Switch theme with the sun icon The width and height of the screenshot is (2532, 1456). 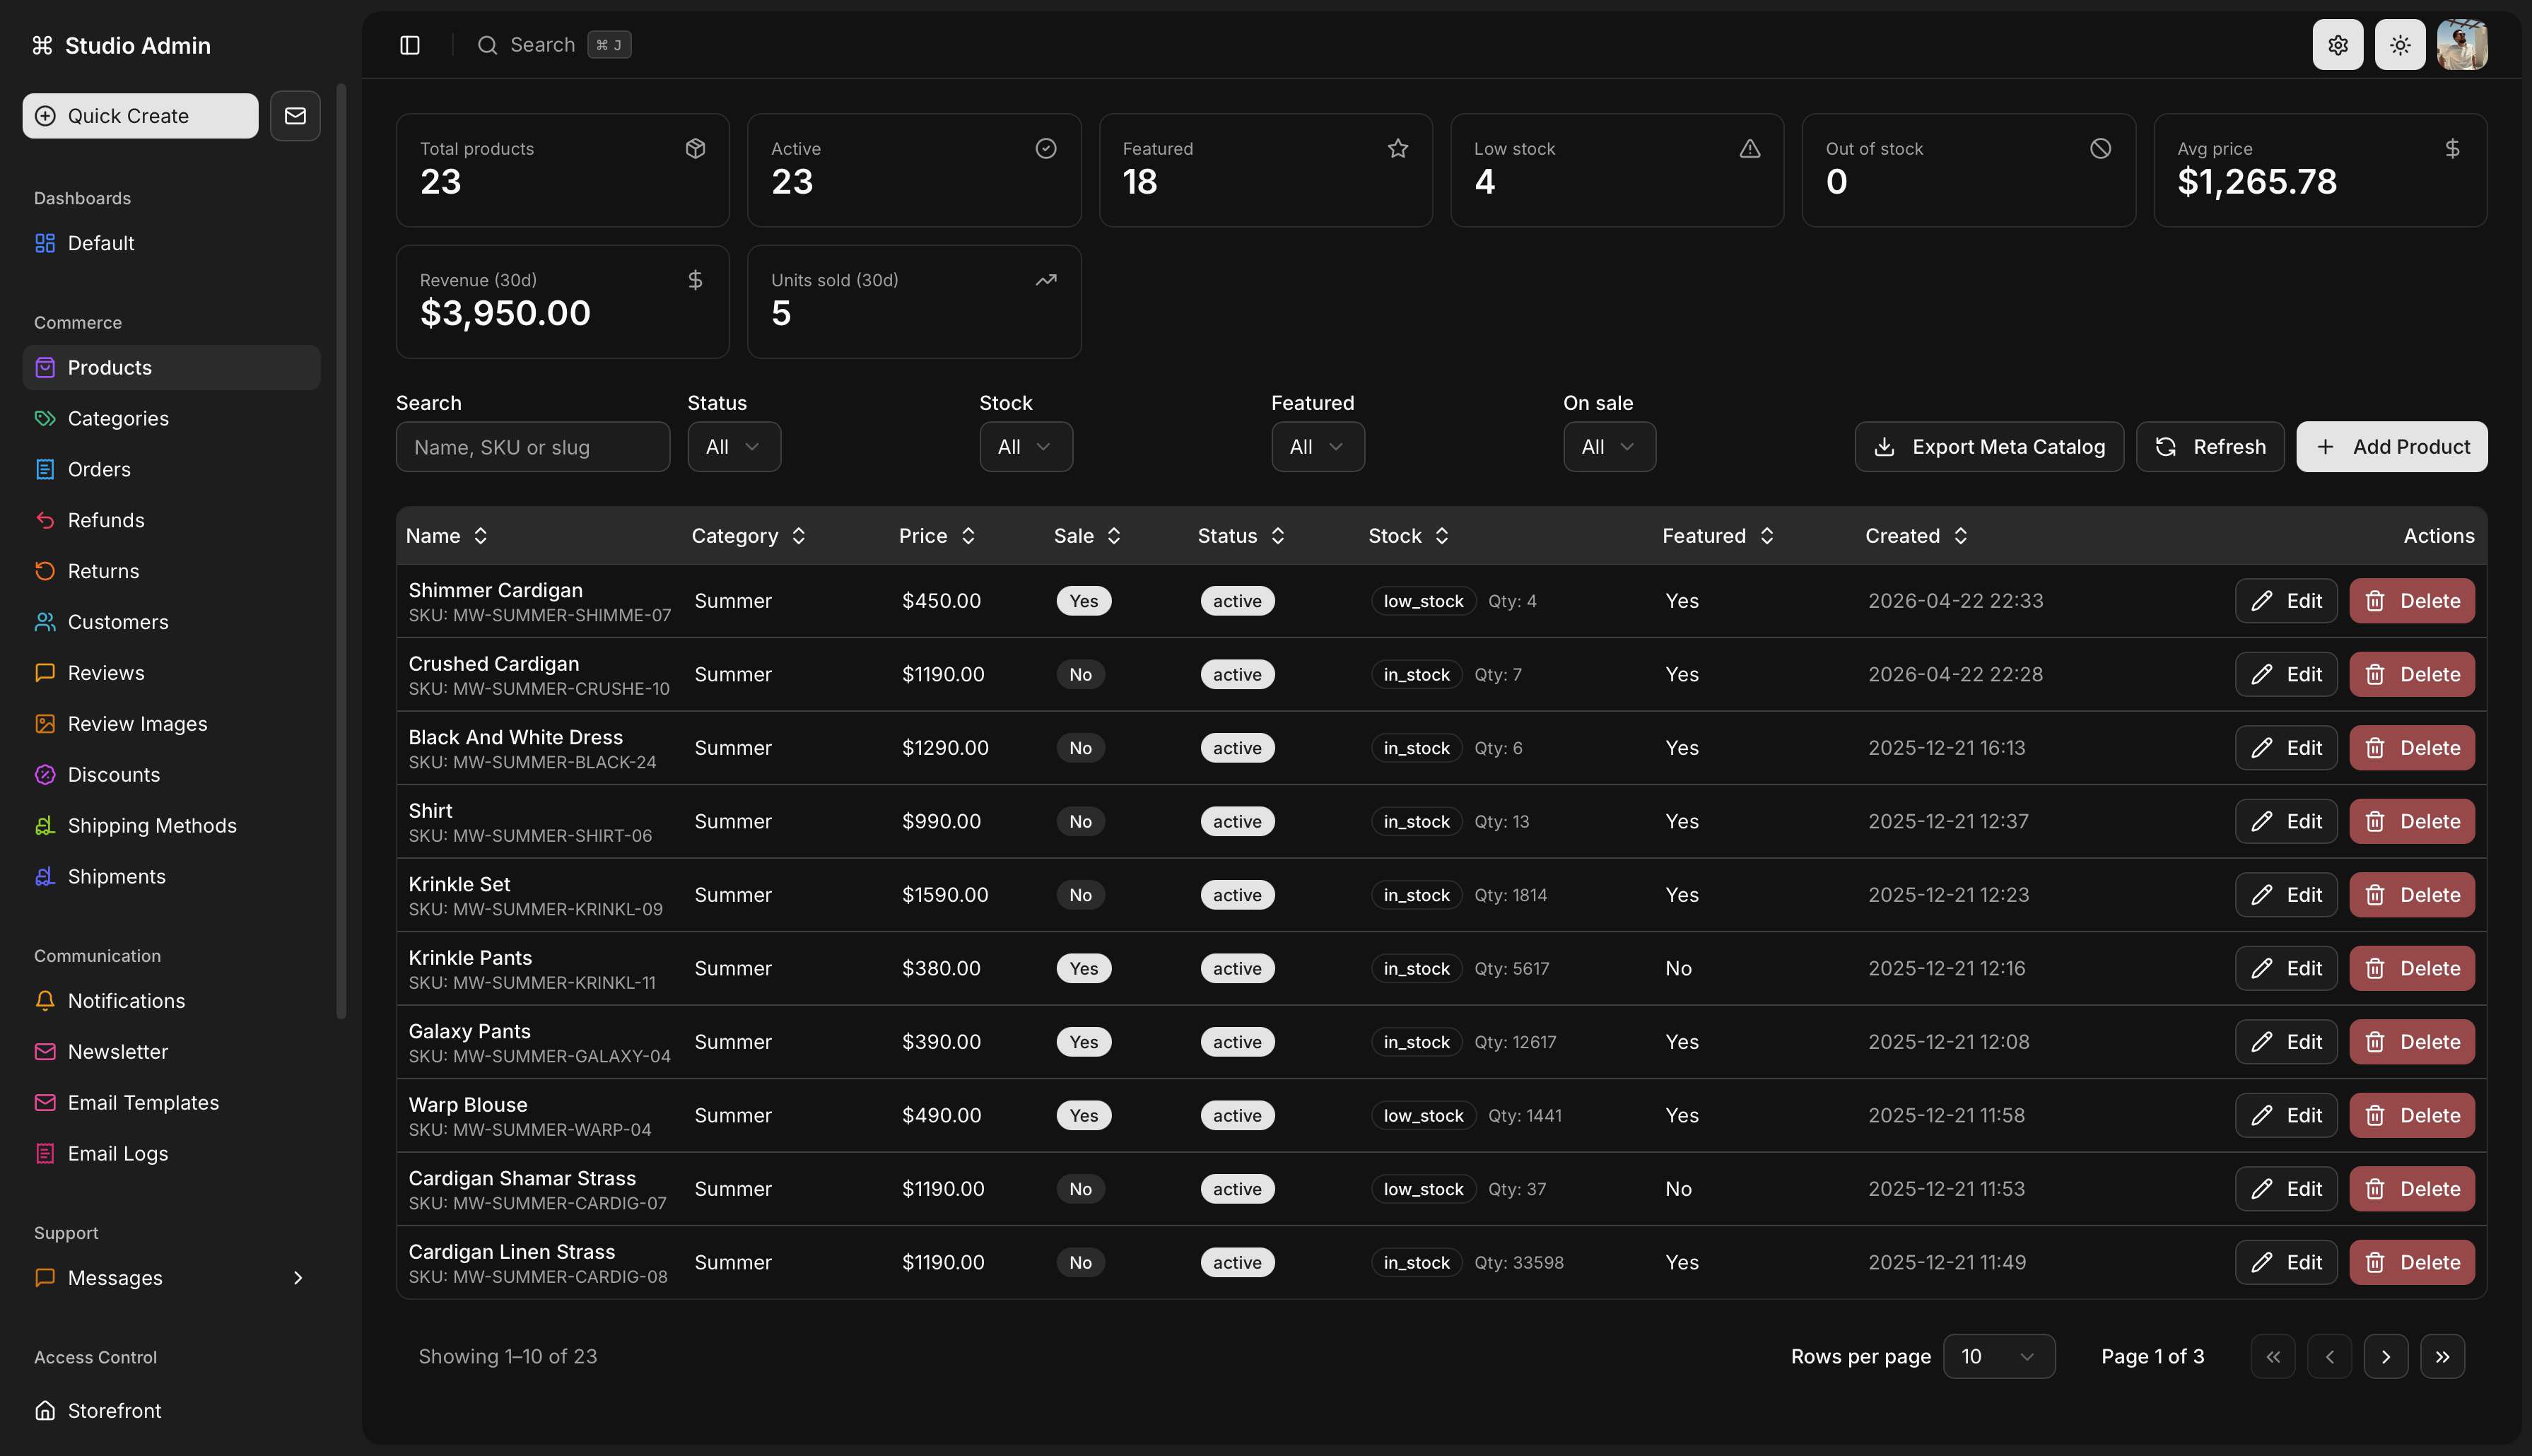[2399, 45]
